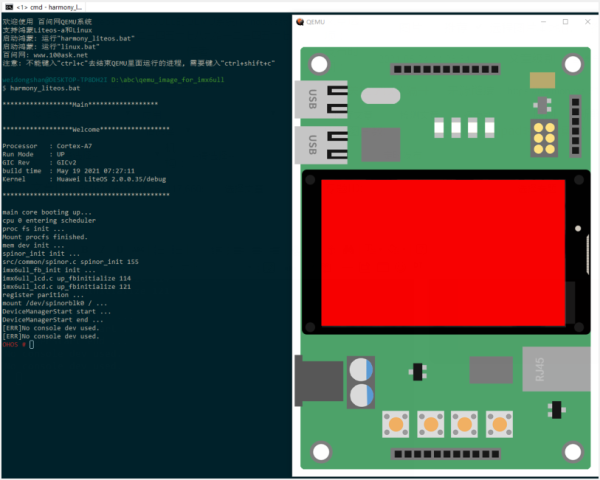The width and height of the screenshot is (600, 480).
Task: Click the tan component at top right of board
Action: pos(543,80)
